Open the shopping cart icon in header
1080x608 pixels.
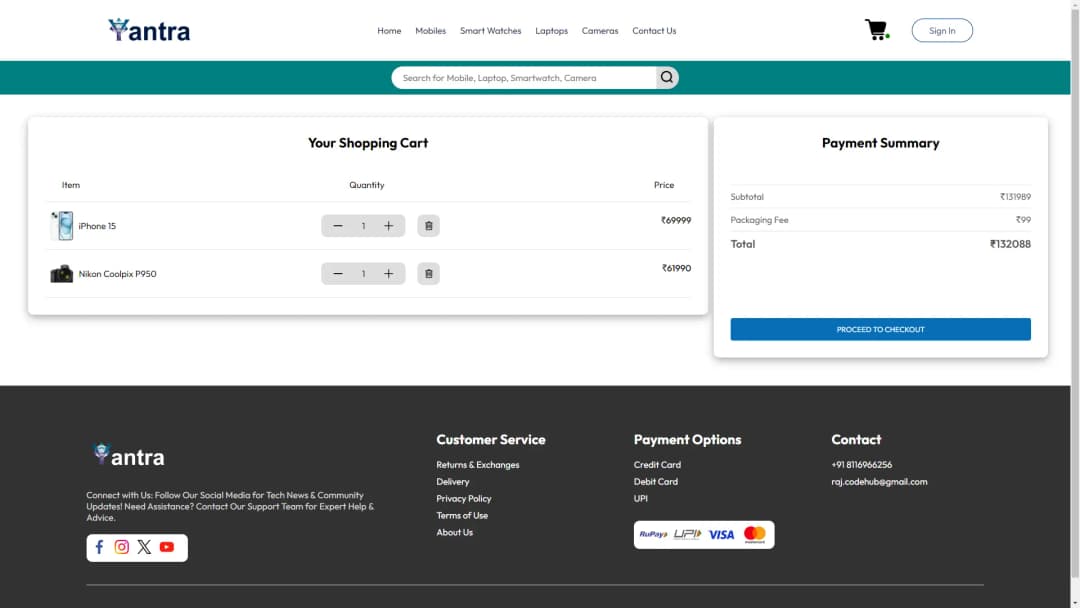tap(877, 30)
